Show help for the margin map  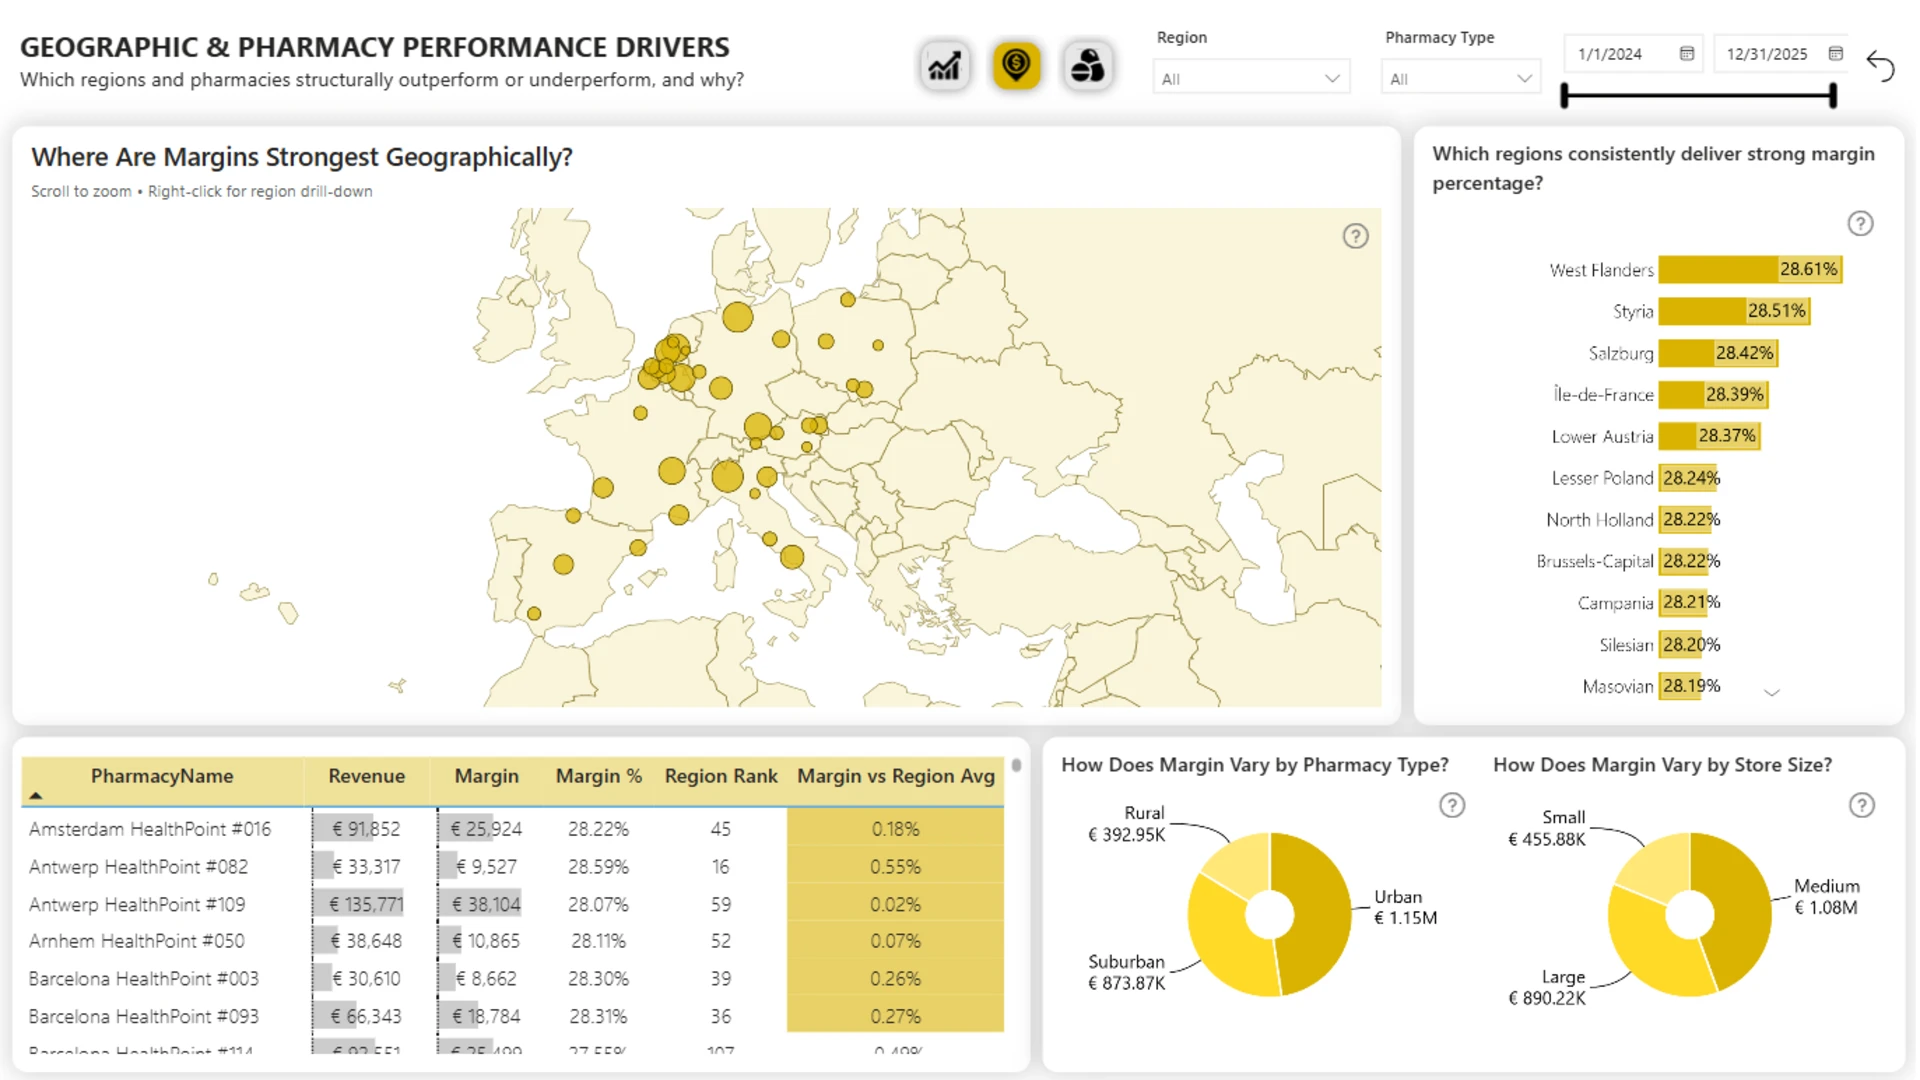coord(1355,236)
